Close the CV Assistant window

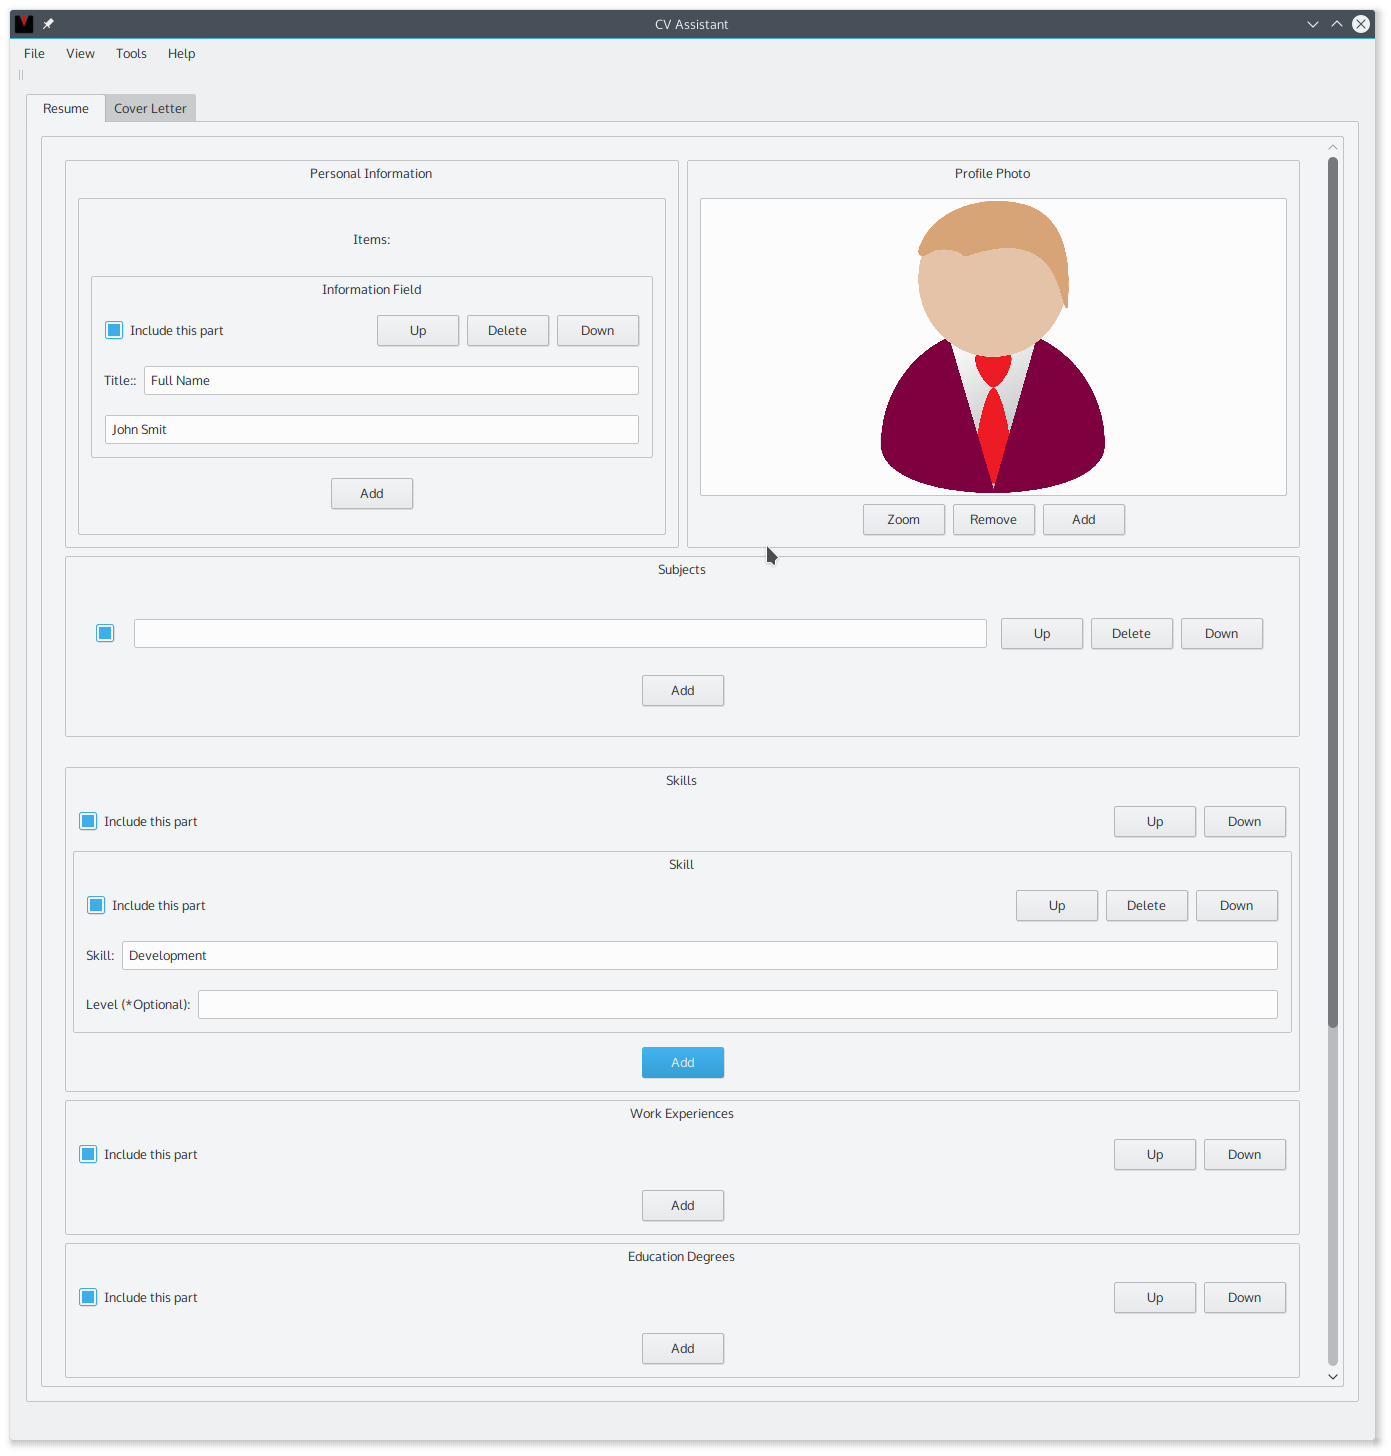coord(1361,24)
